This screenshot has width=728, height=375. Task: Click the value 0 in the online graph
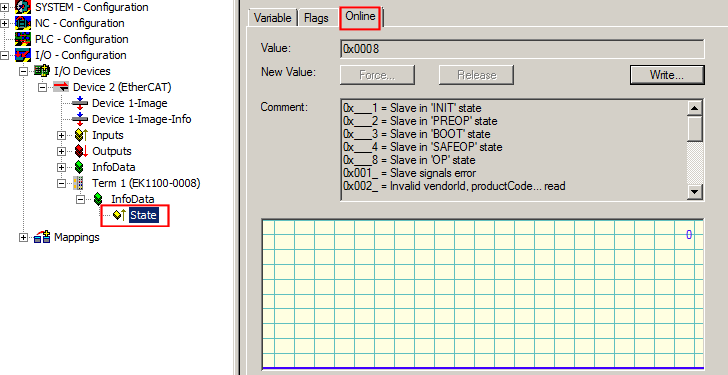point(689,235)
